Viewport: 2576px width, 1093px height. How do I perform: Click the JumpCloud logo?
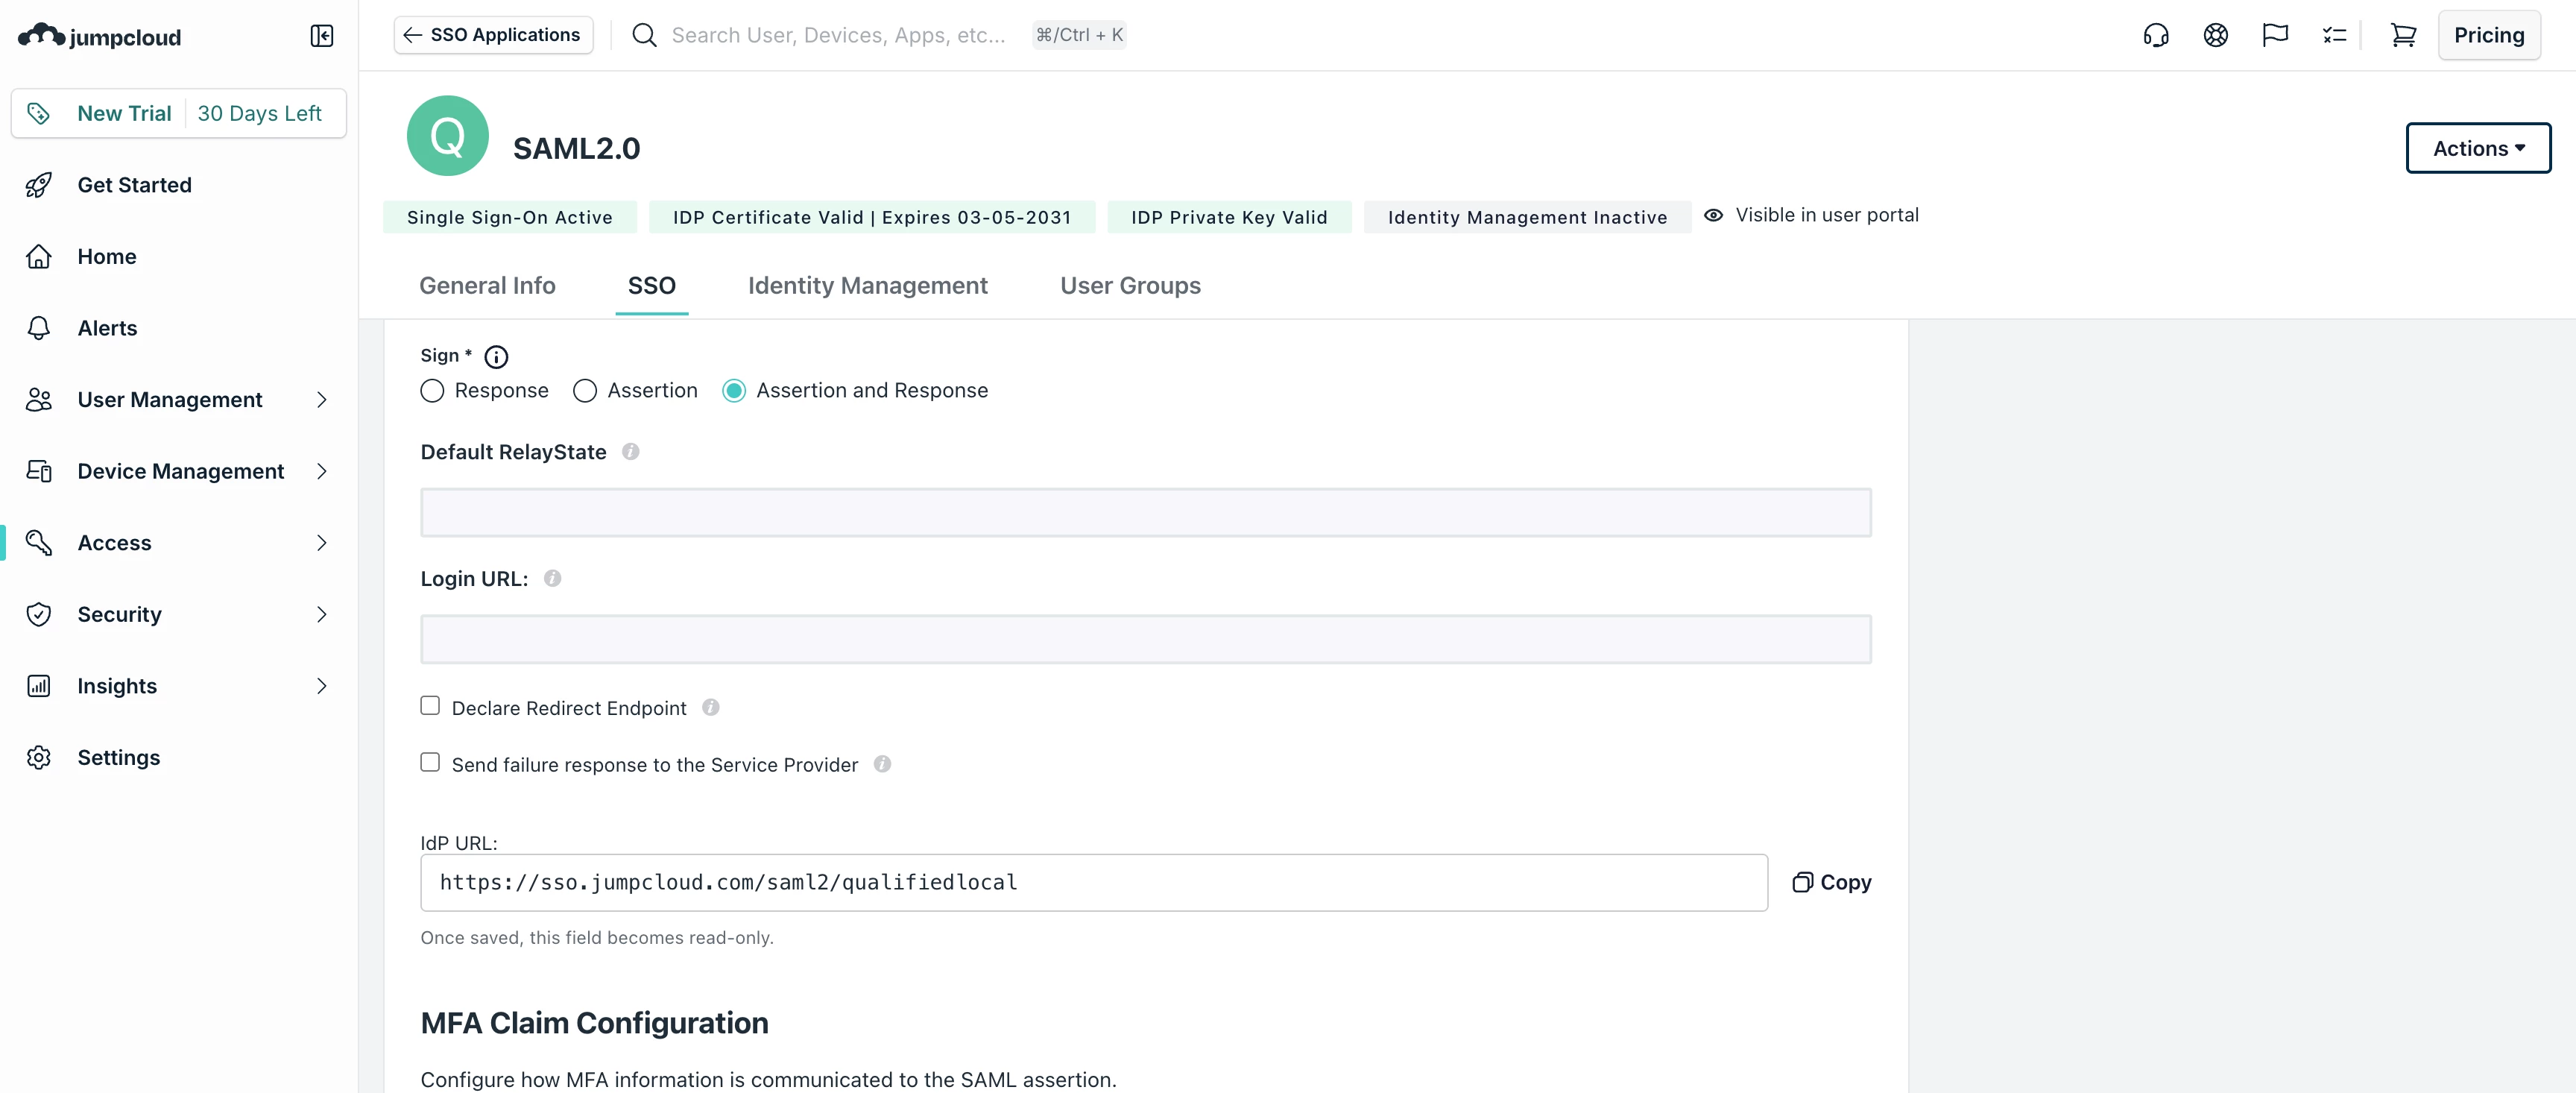100,36
